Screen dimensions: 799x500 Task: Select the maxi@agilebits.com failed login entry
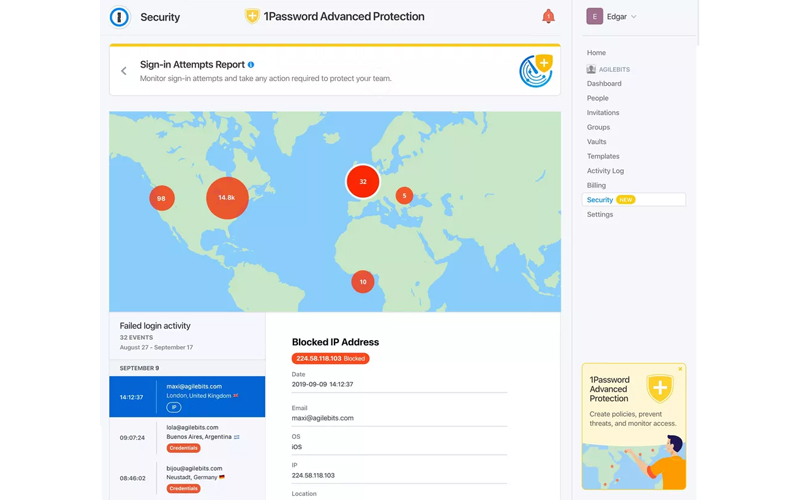point(187,396)
